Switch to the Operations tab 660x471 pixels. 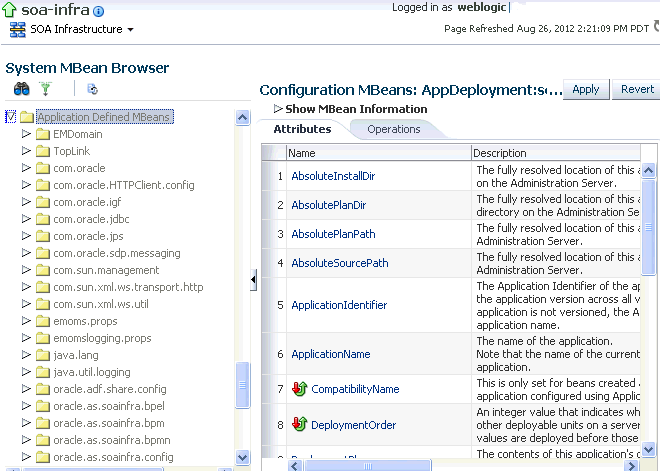coord(394,129)
